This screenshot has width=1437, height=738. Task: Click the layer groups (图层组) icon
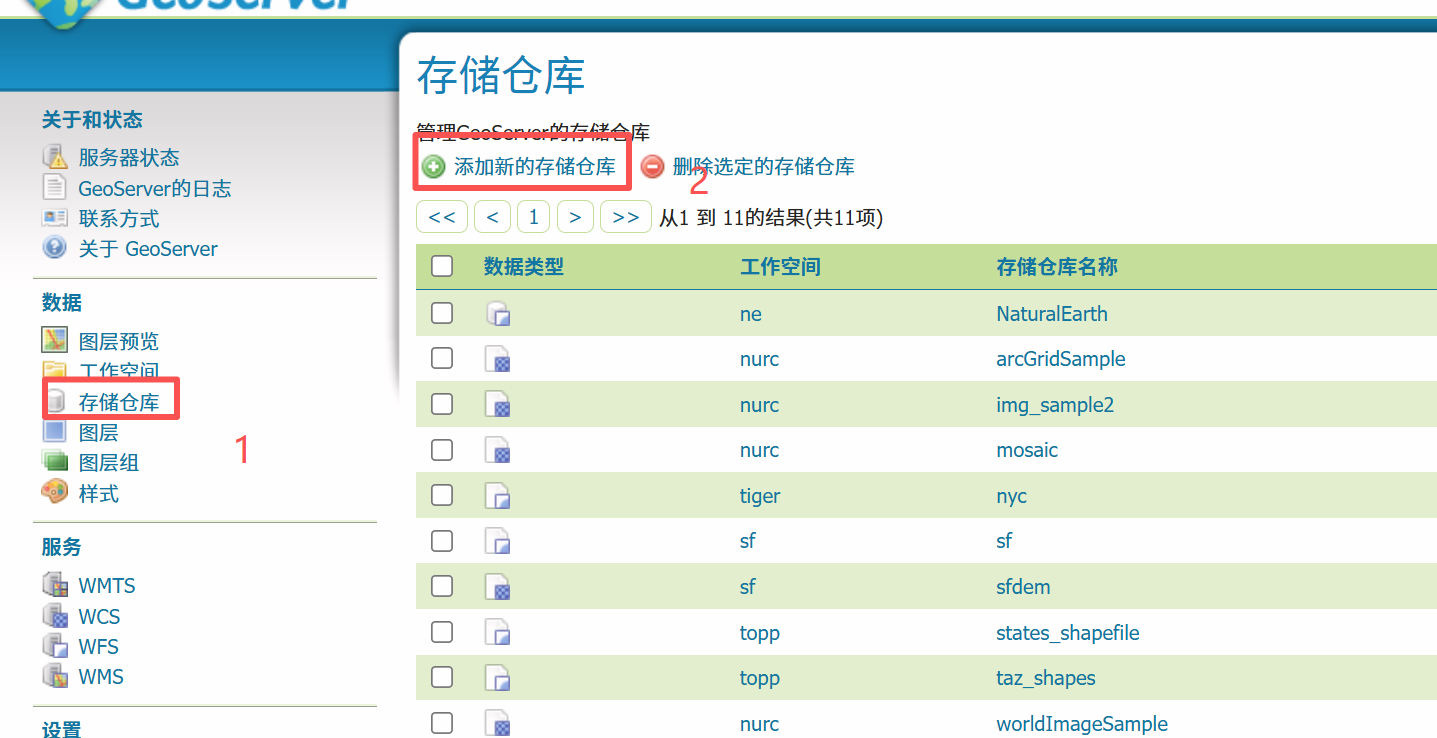pyautogui.click(x=54, y=461)
